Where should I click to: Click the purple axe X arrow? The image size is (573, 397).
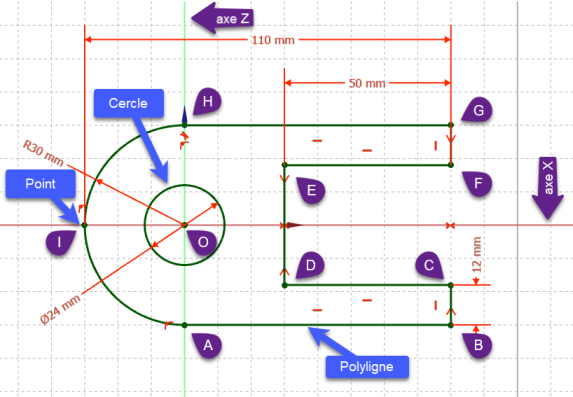(x=547, y=188)
